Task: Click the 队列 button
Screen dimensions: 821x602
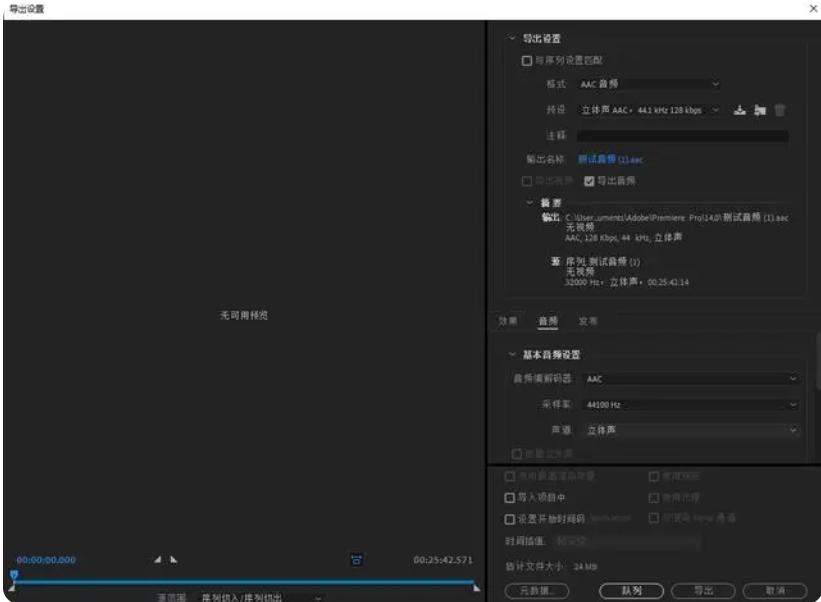Action: 632,590
